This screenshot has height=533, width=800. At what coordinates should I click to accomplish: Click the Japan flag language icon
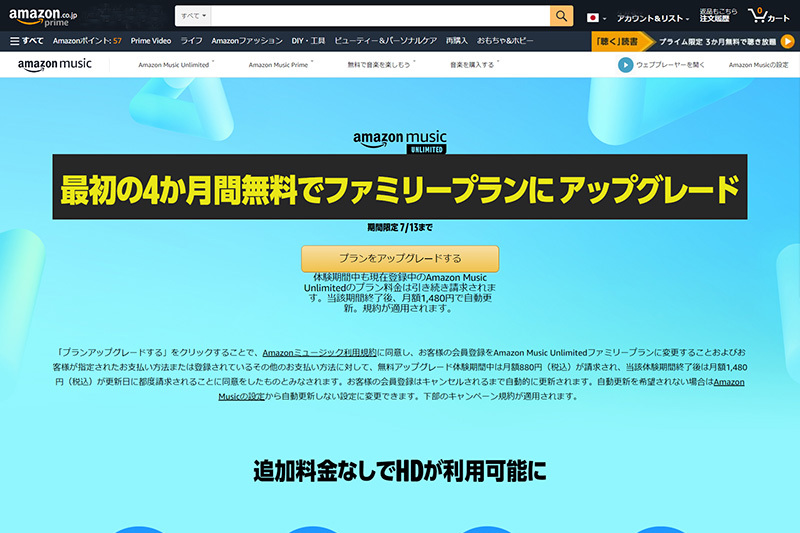point(595,17)
